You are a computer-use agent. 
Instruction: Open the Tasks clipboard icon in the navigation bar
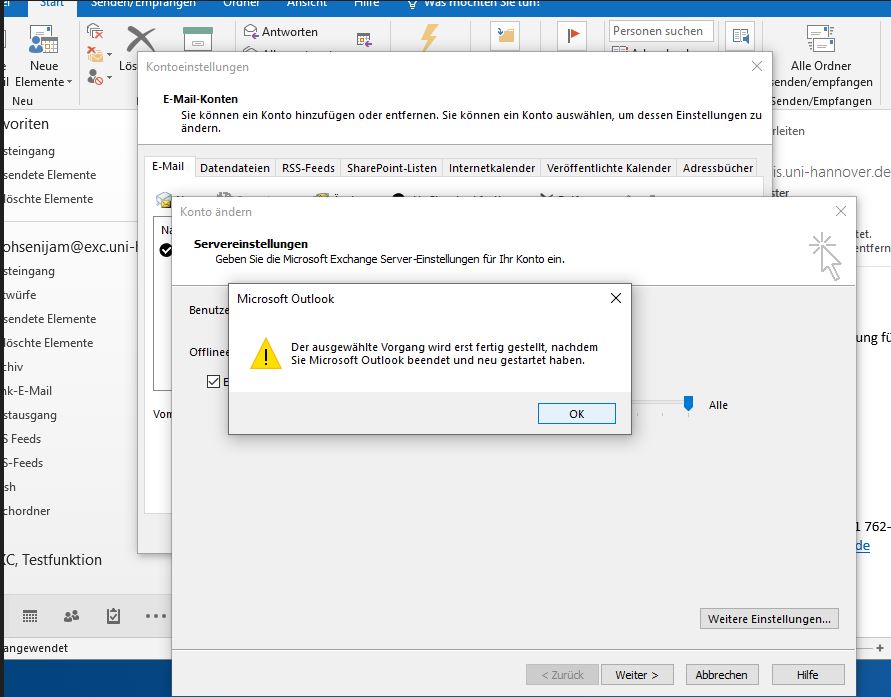click(113, 616)
